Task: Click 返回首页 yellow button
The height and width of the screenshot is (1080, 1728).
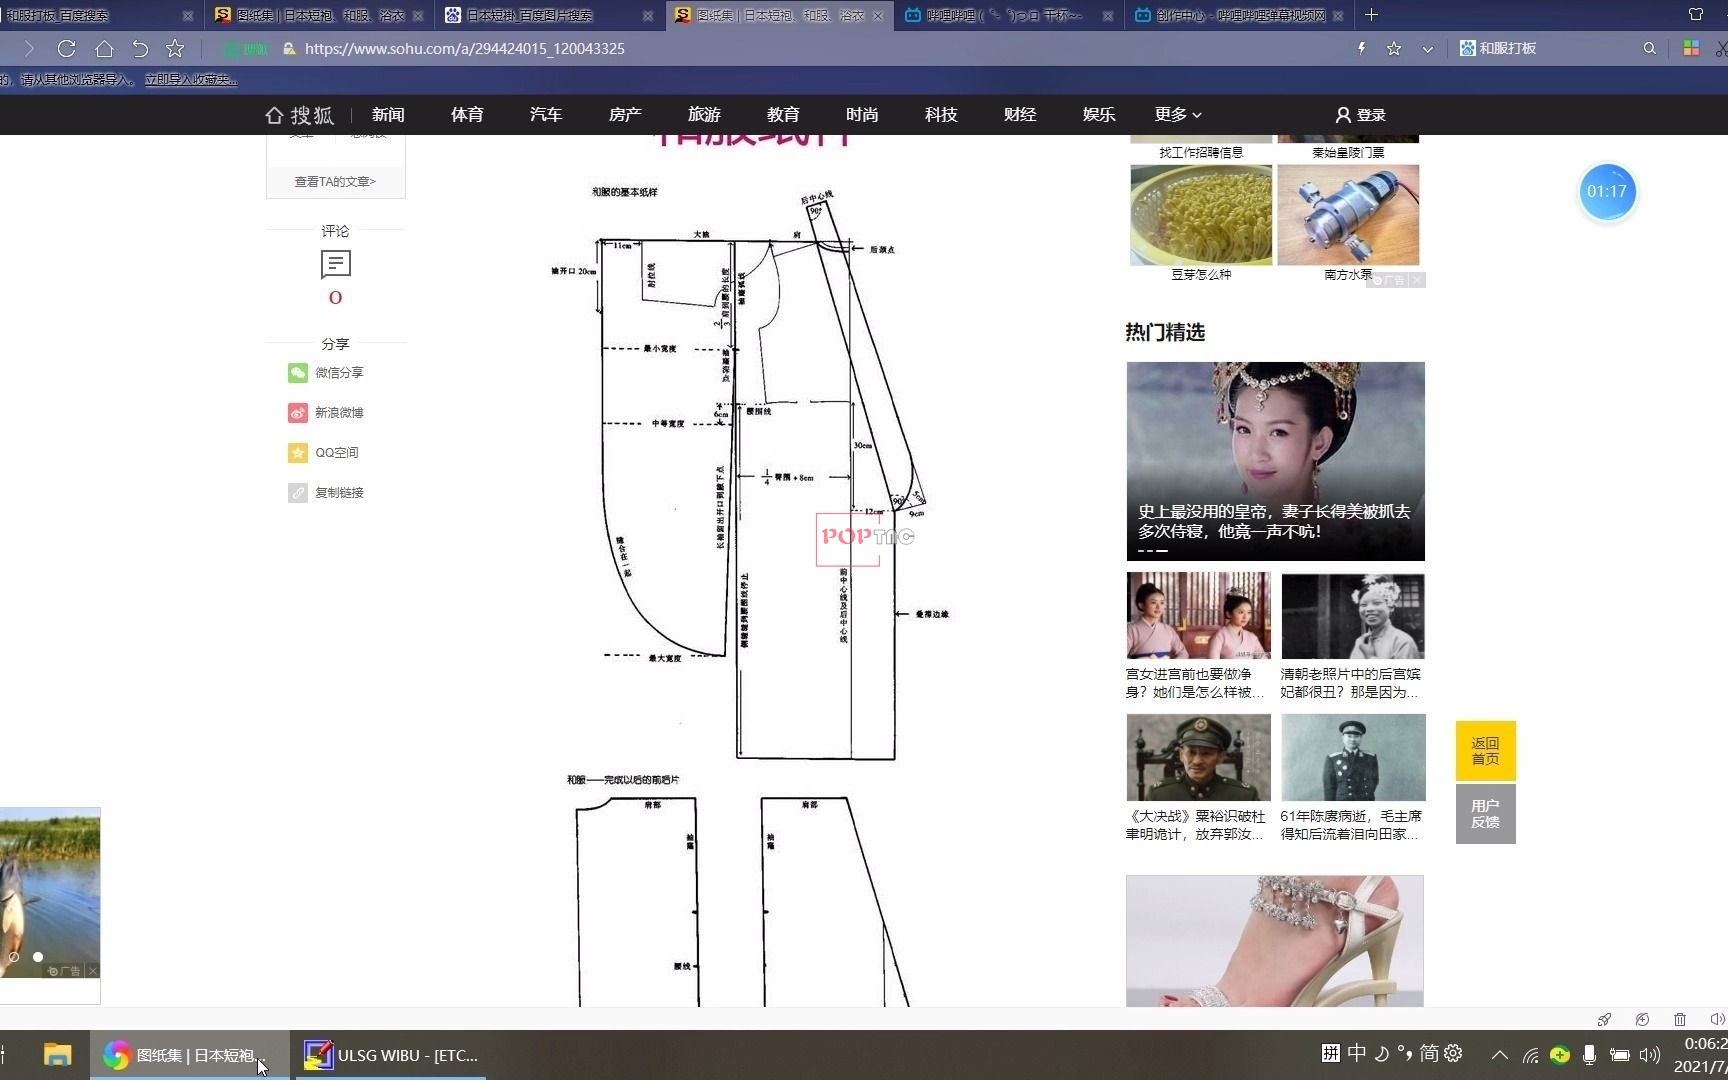Action: 1485,750
